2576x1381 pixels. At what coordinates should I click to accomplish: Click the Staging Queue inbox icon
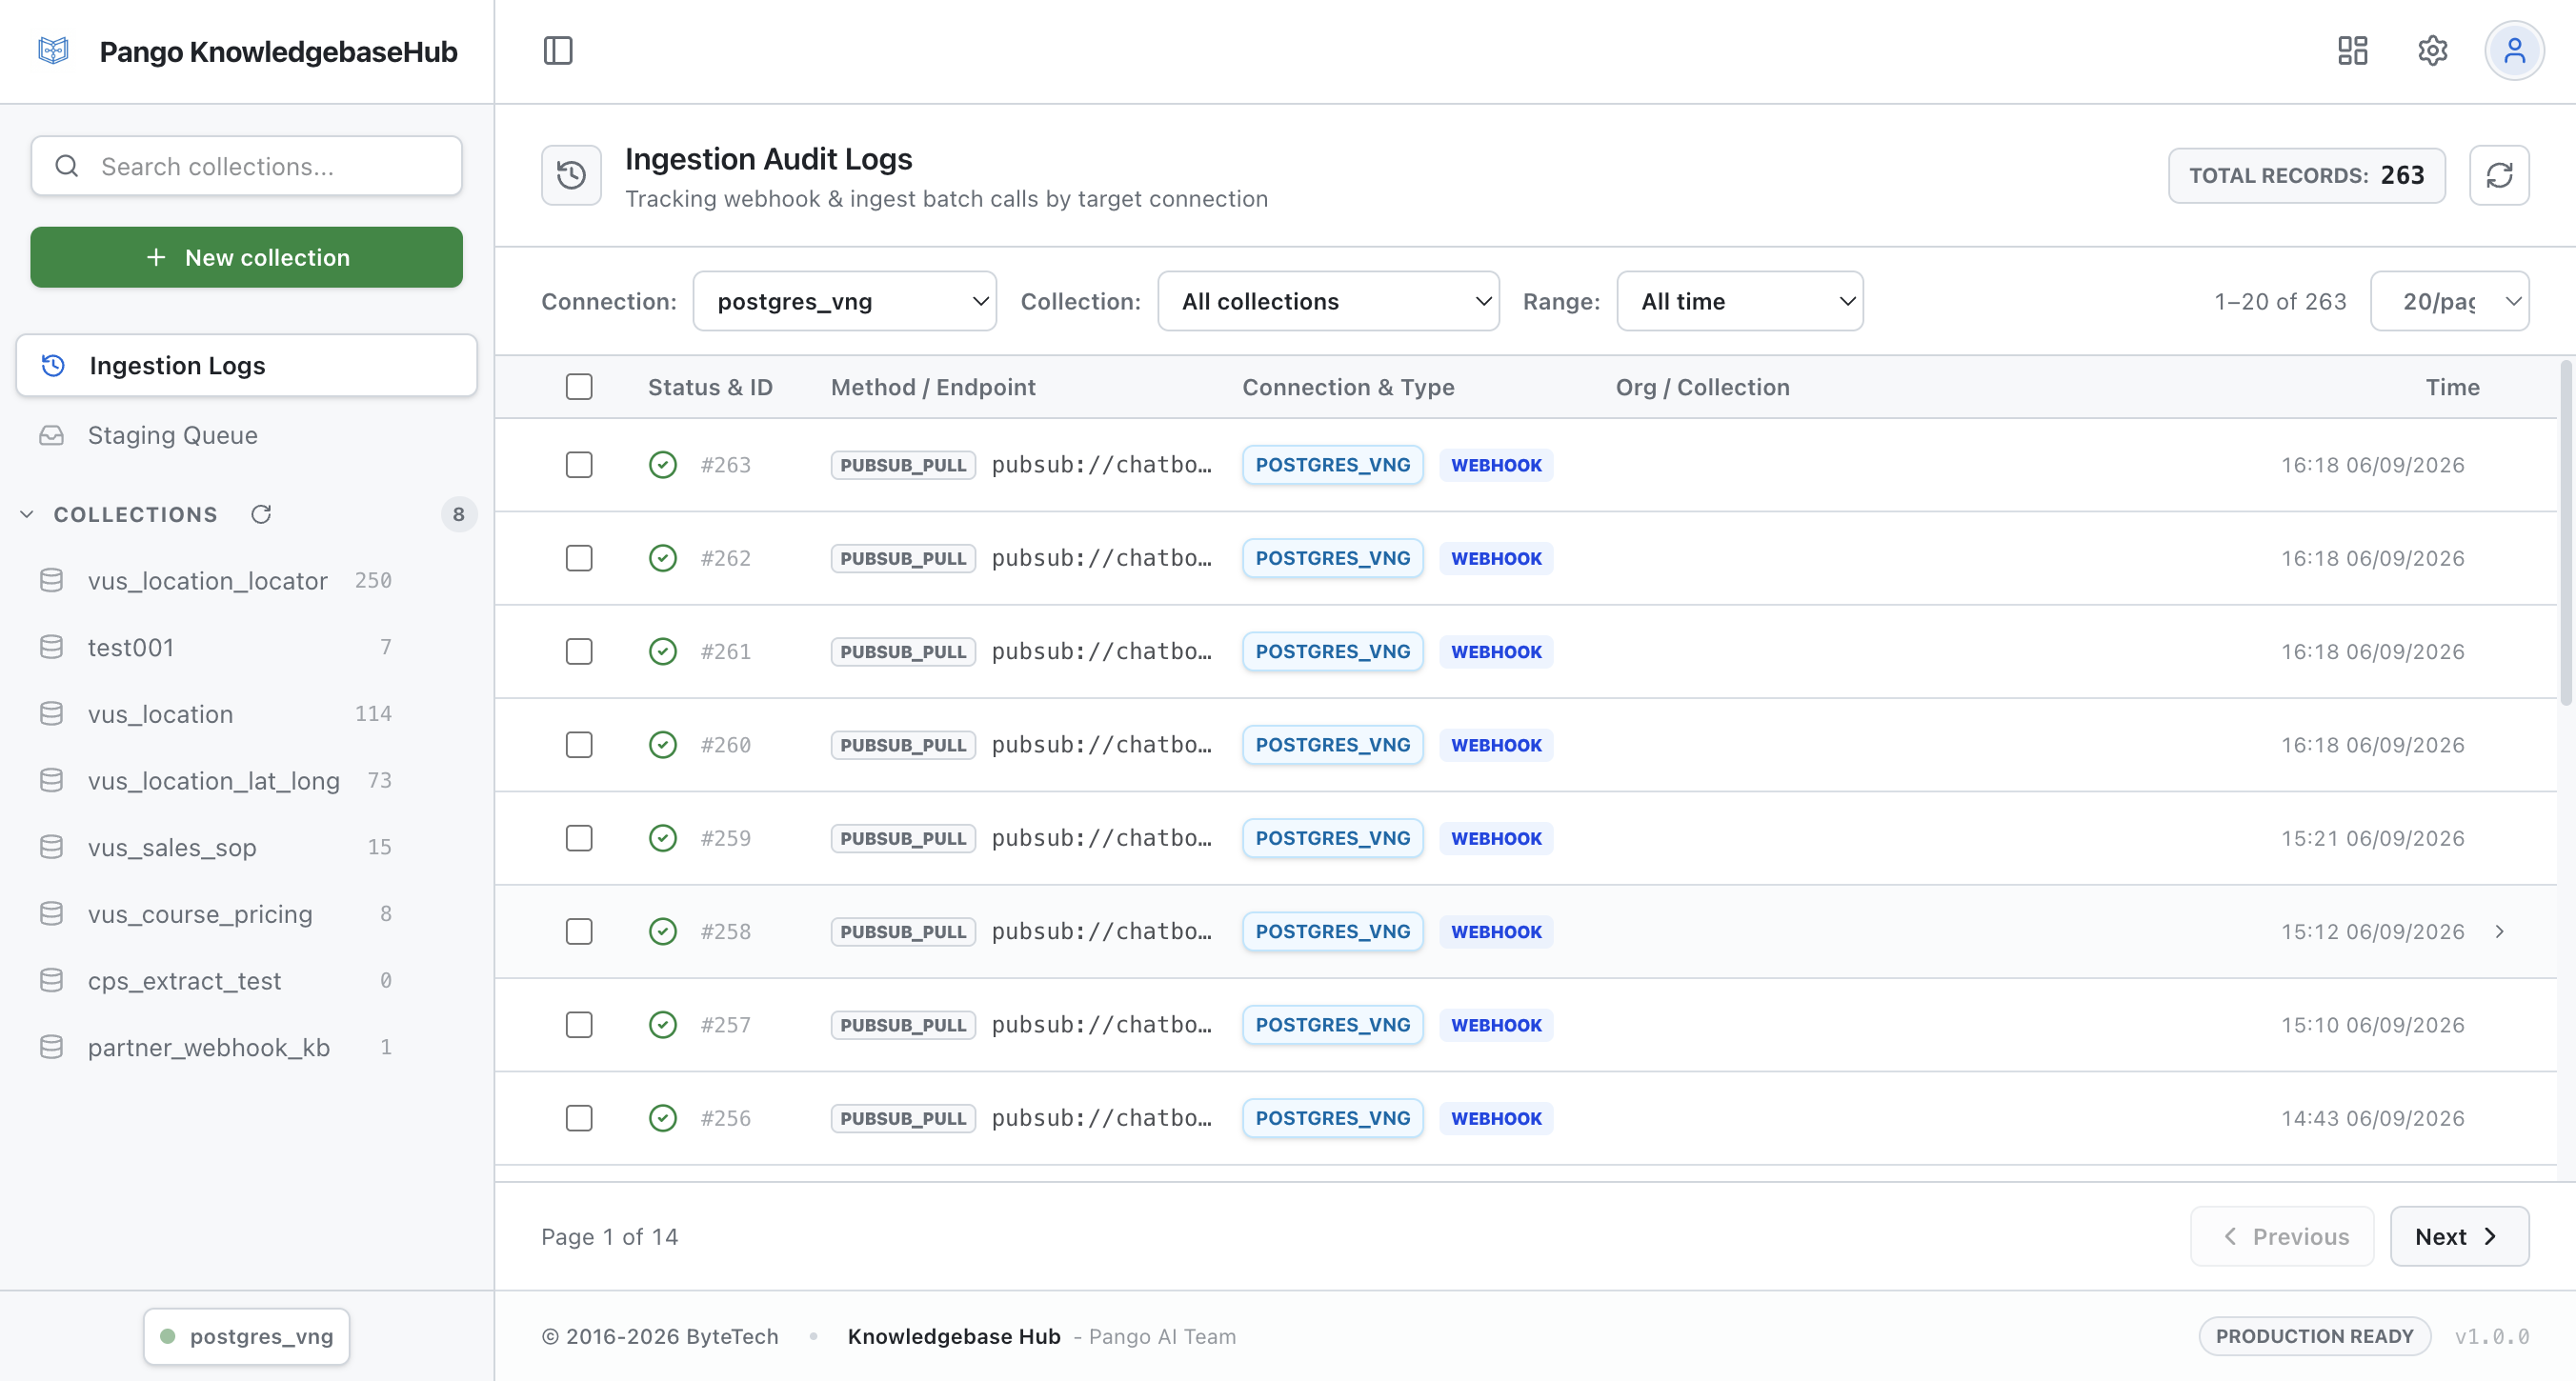51,435
